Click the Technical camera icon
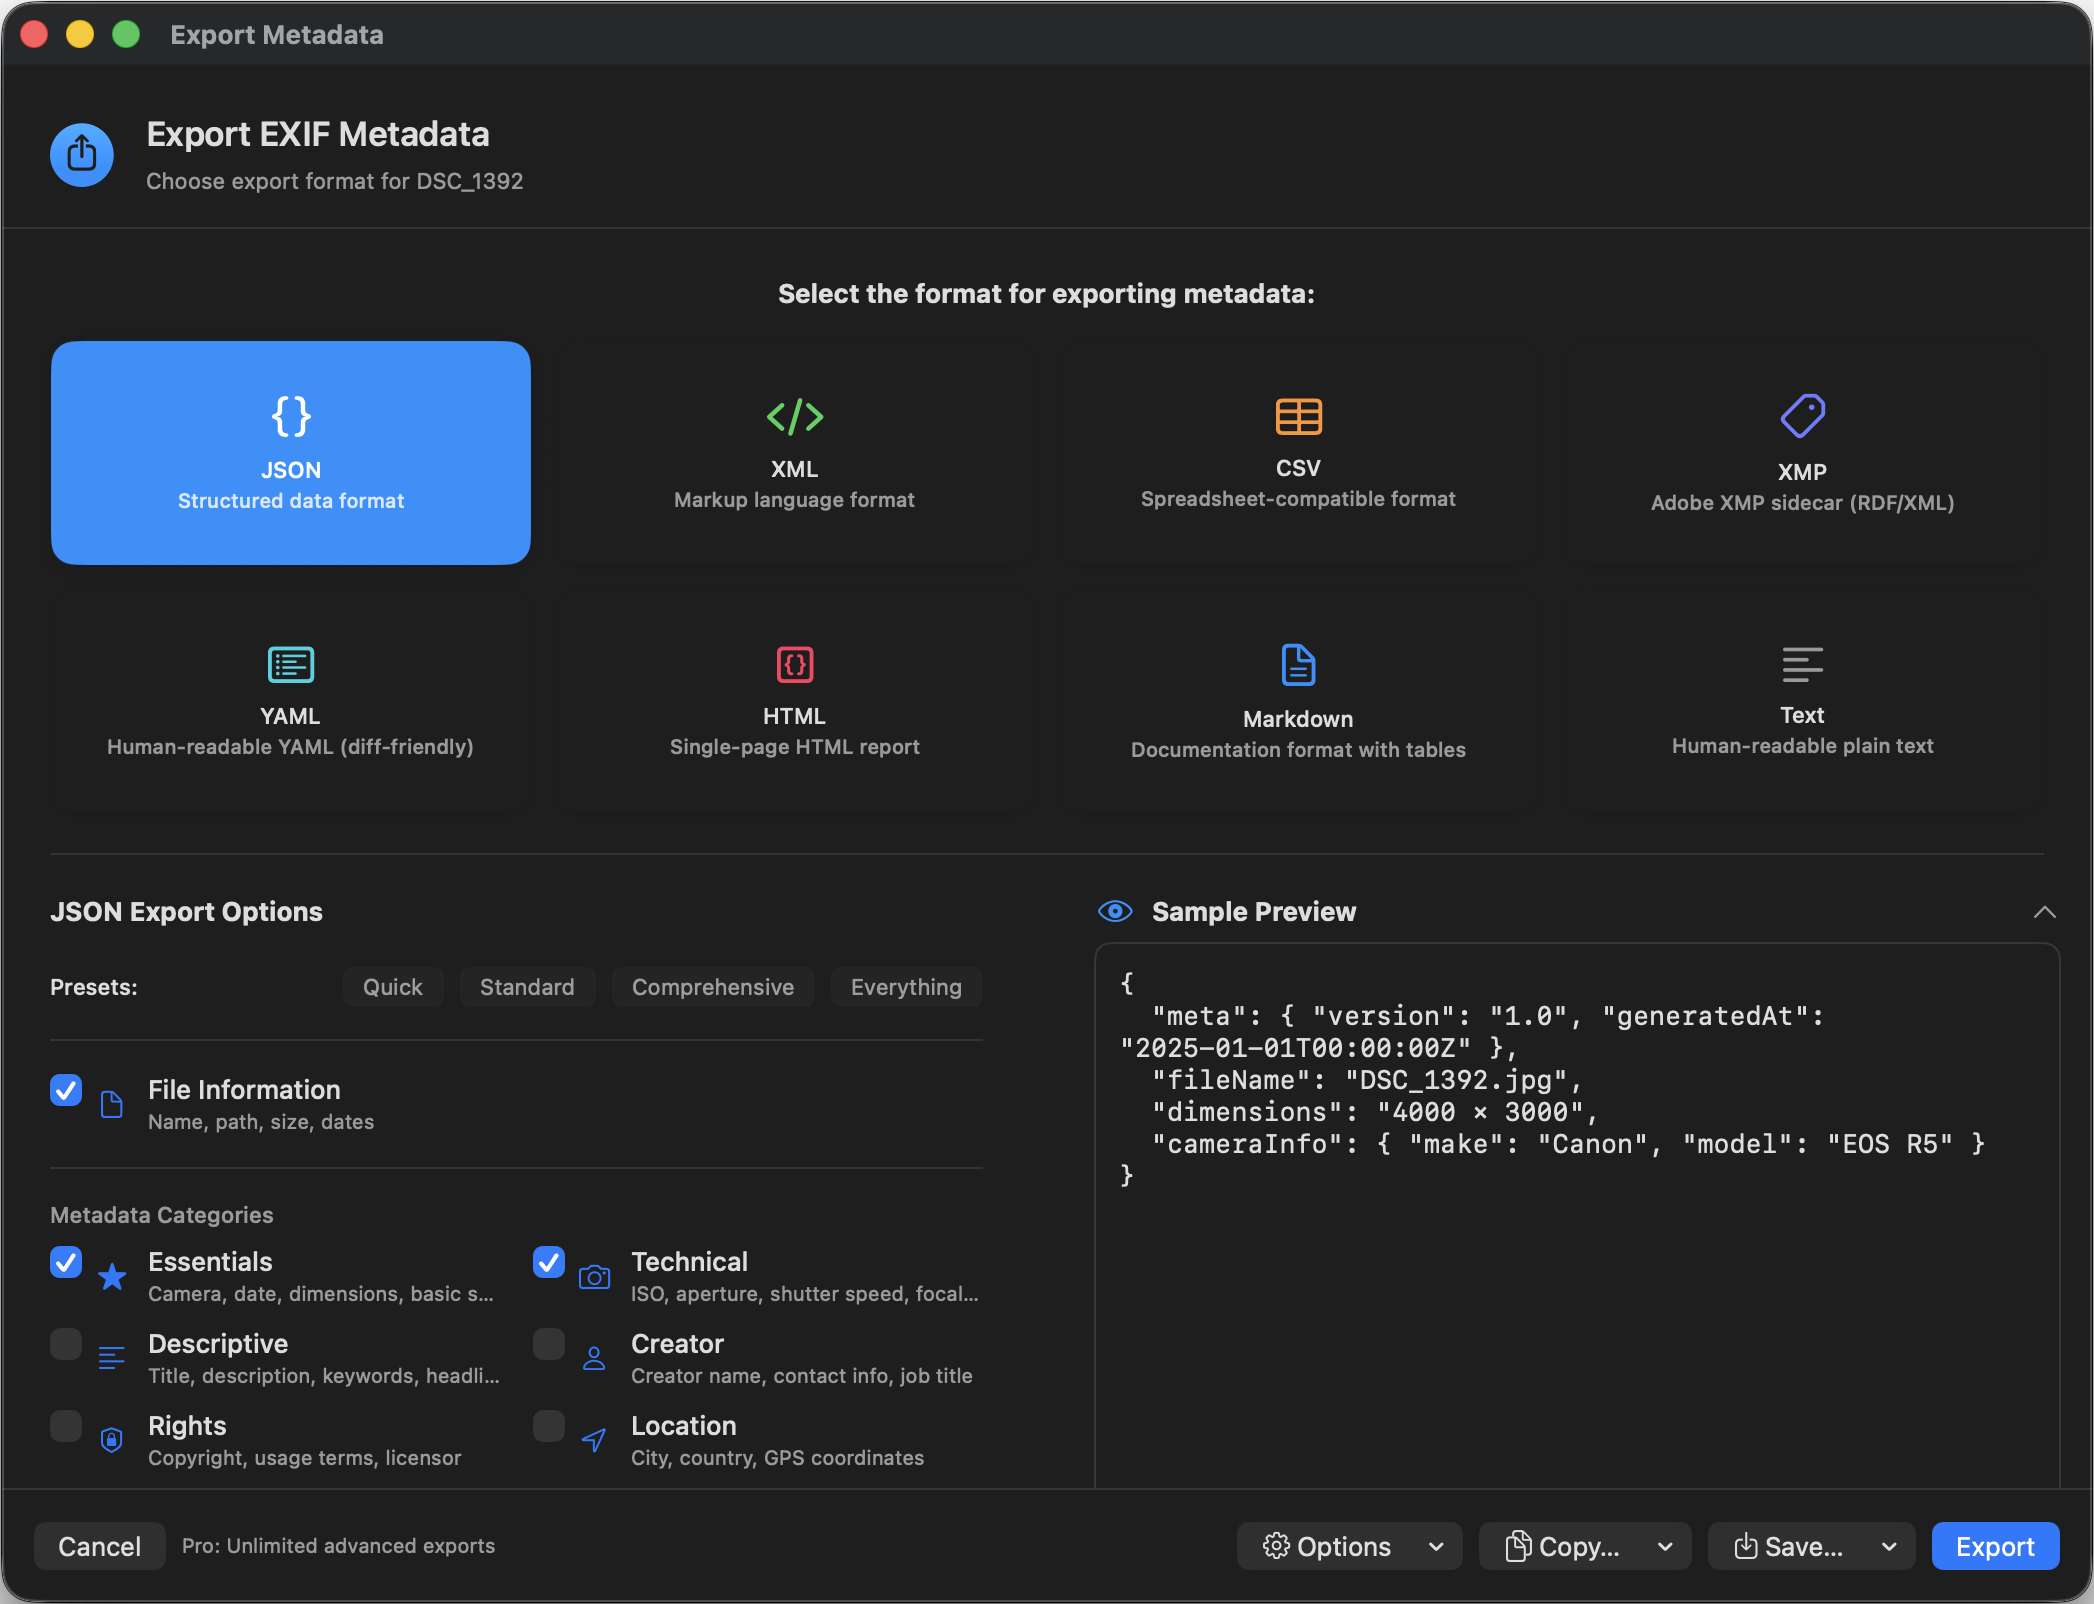The image size is (2094, 1604). (594, 1277)
